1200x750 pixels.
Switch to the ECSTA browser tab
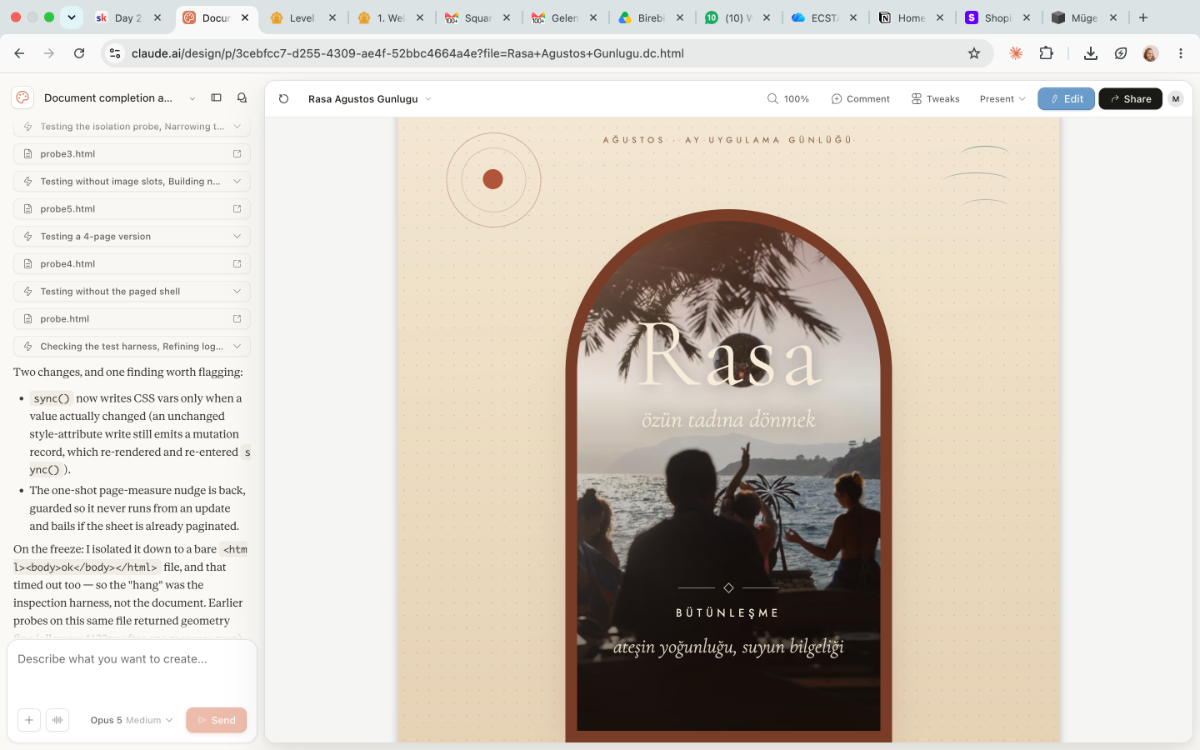tap(824, 18)
